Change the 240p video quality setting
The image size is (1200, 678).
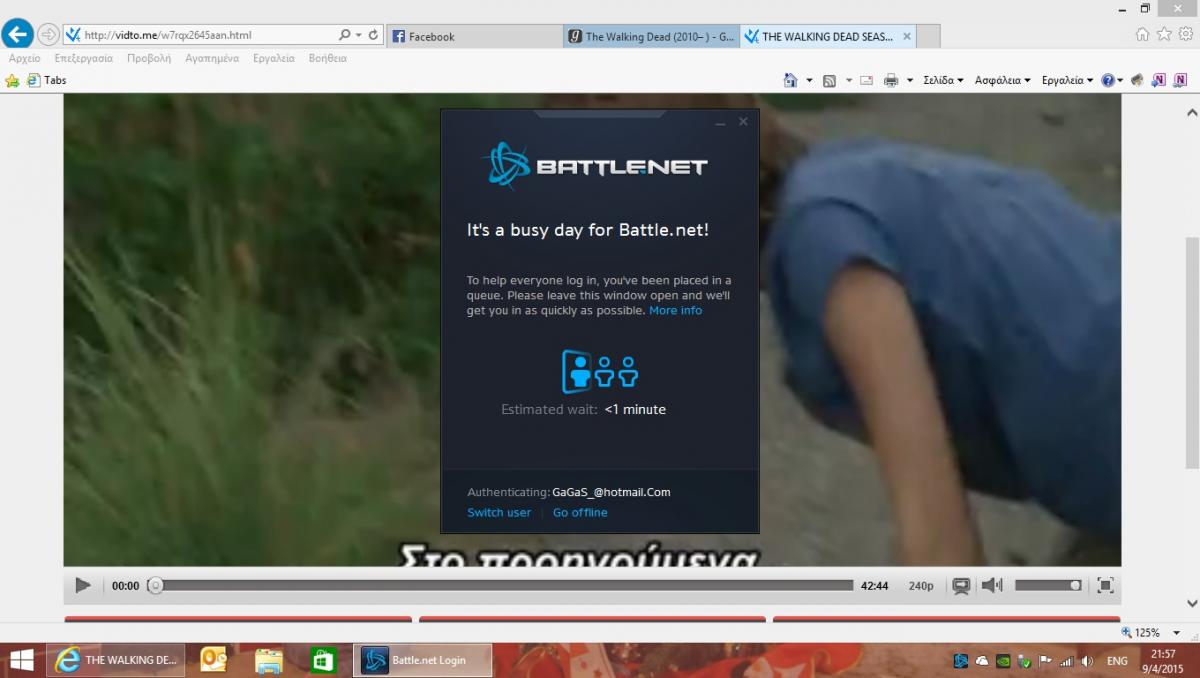pos(921,586)
